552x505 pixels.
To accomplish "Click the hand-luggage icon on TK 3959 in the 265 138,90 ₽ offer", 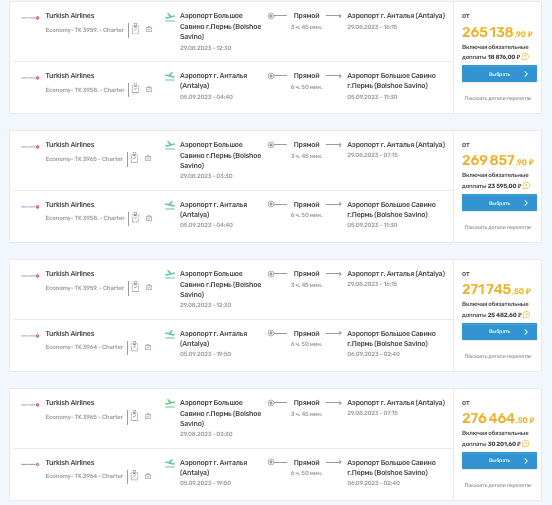I will 149,30.
